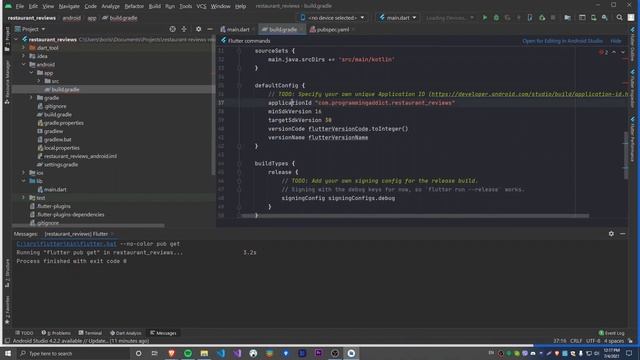Open the Flutter Attach phone icon

coord(530,18)
